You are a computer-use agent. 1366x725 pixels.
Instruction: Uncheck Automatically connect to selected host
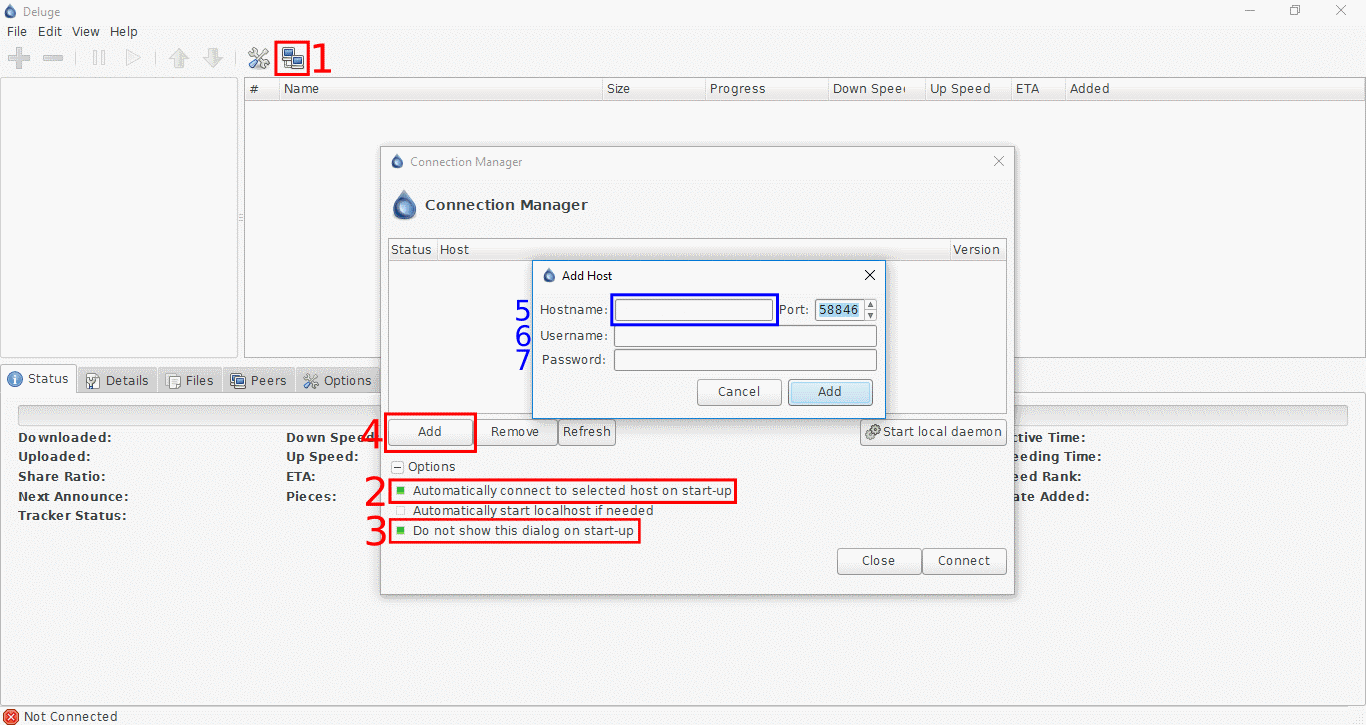(x=400, y=491)
